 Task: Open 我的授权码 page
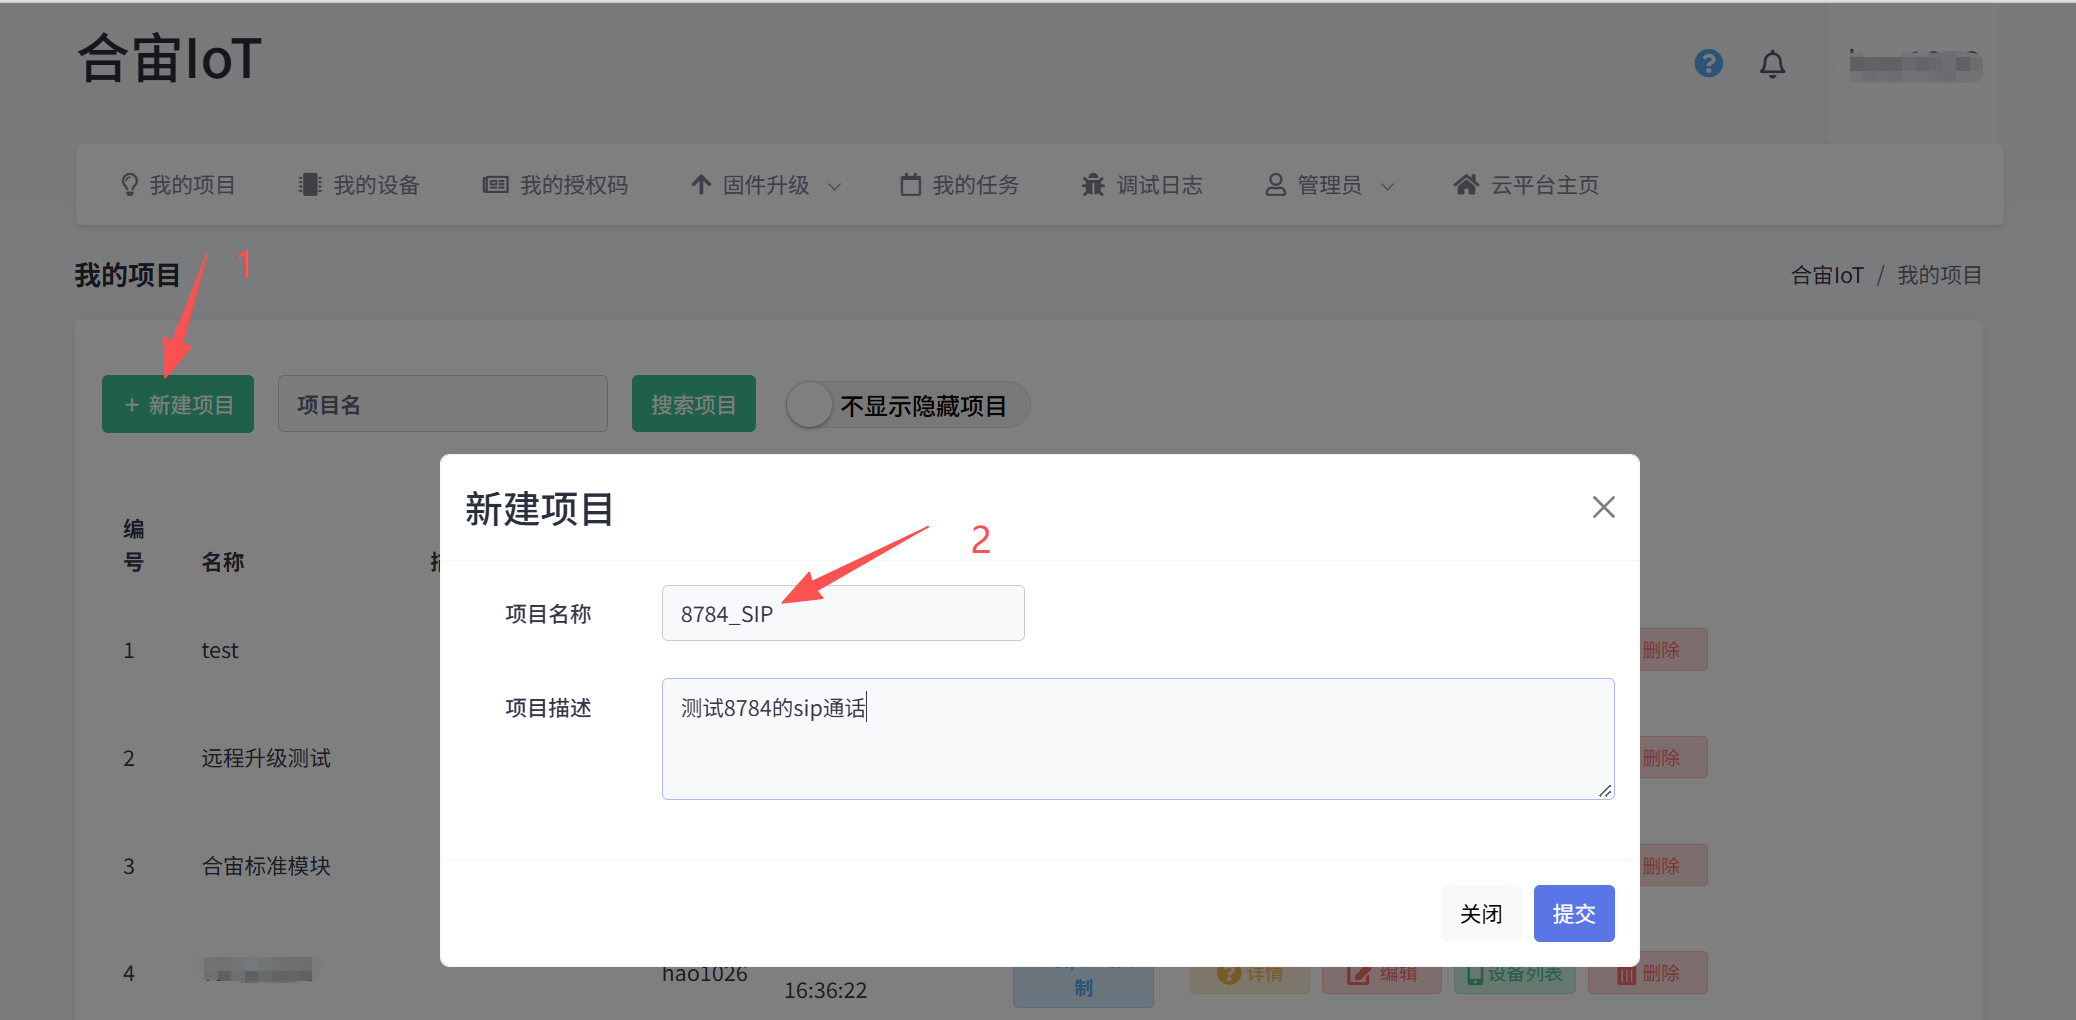[x=555, y=185]
